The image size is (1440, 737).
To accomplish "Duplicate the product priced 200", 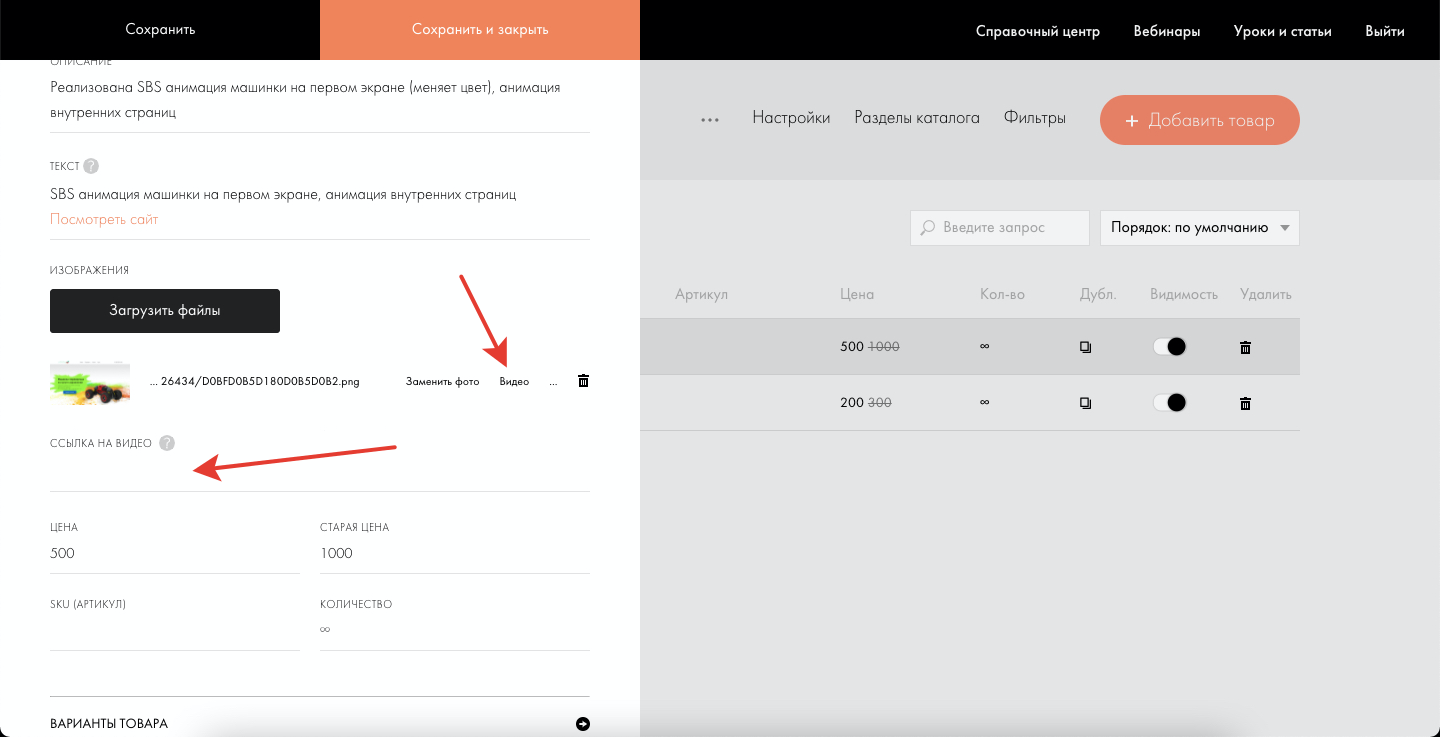I will click(1086, 403).
